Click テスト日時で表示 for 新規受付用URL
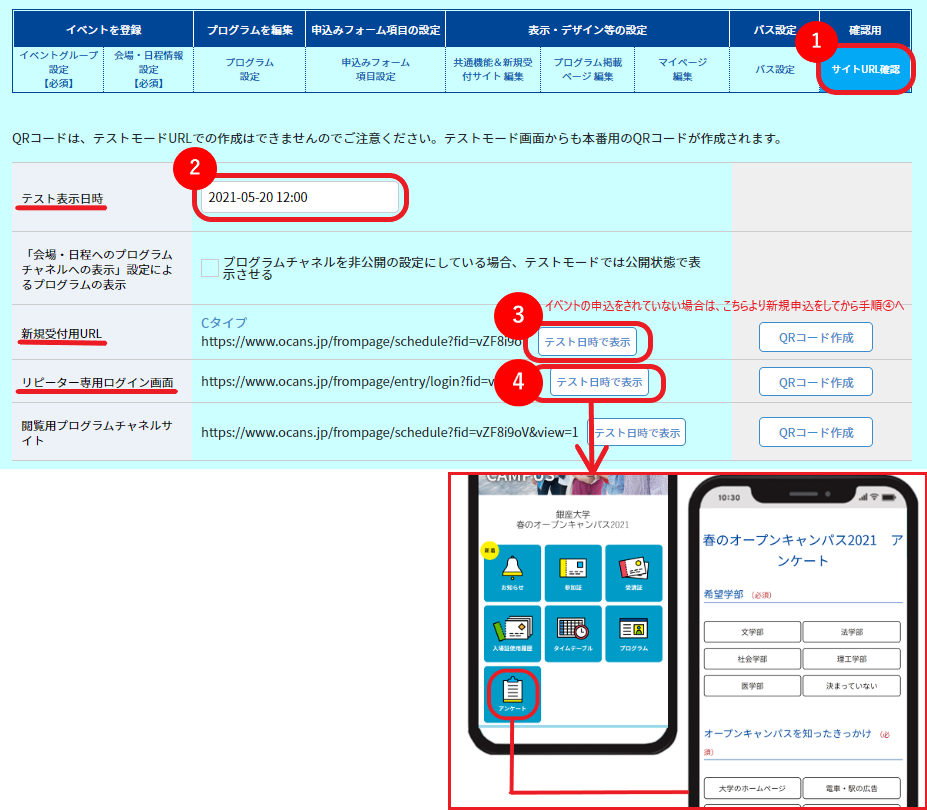Image resolution: width=927 pixels, height=810 pixels. 587,342
